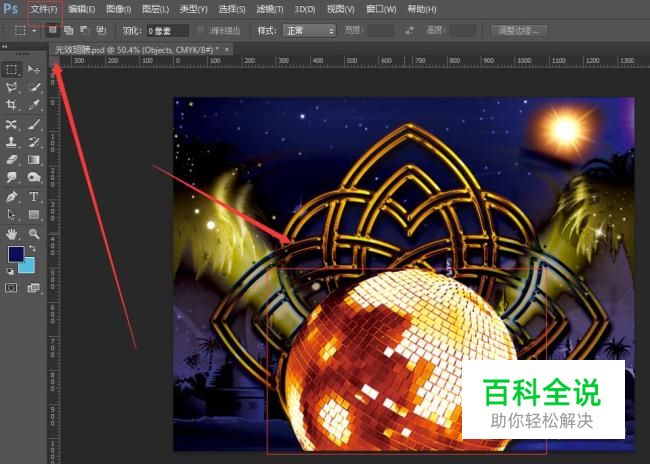Open the 帮助(H) menu
650x464 pixels.
[x=422, y=9]
